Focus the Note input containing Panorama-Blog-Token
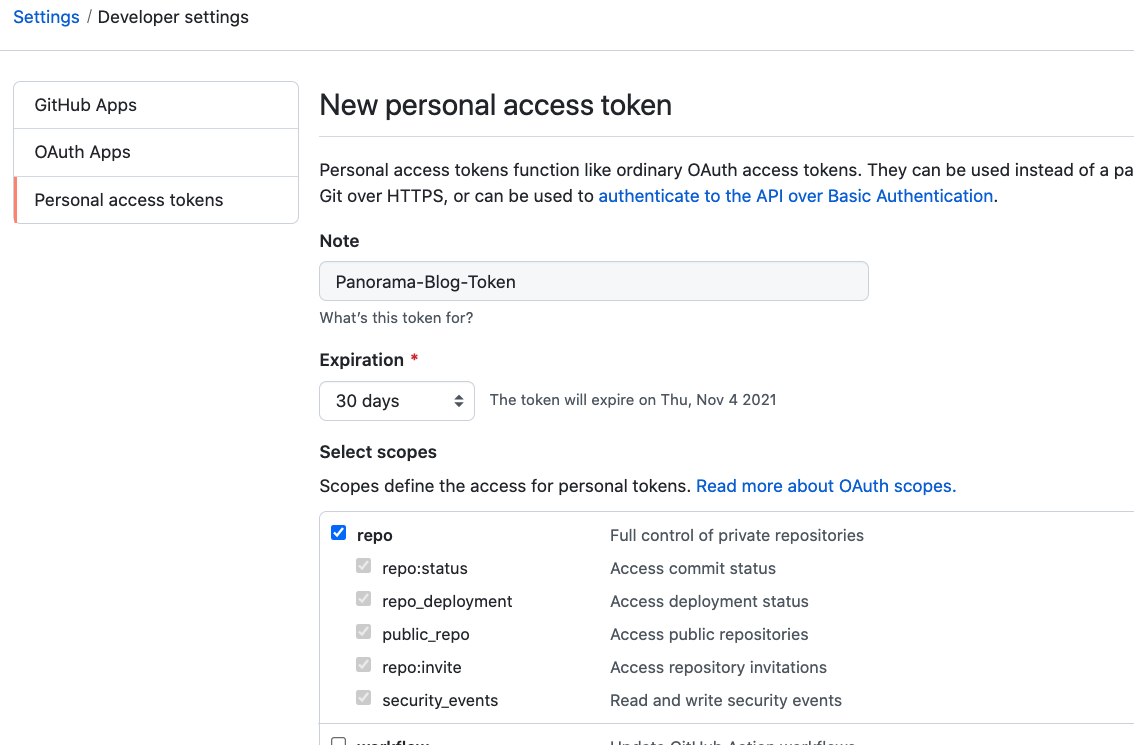Viewport: 1134px width, 745px height. [x=593, y=282]
